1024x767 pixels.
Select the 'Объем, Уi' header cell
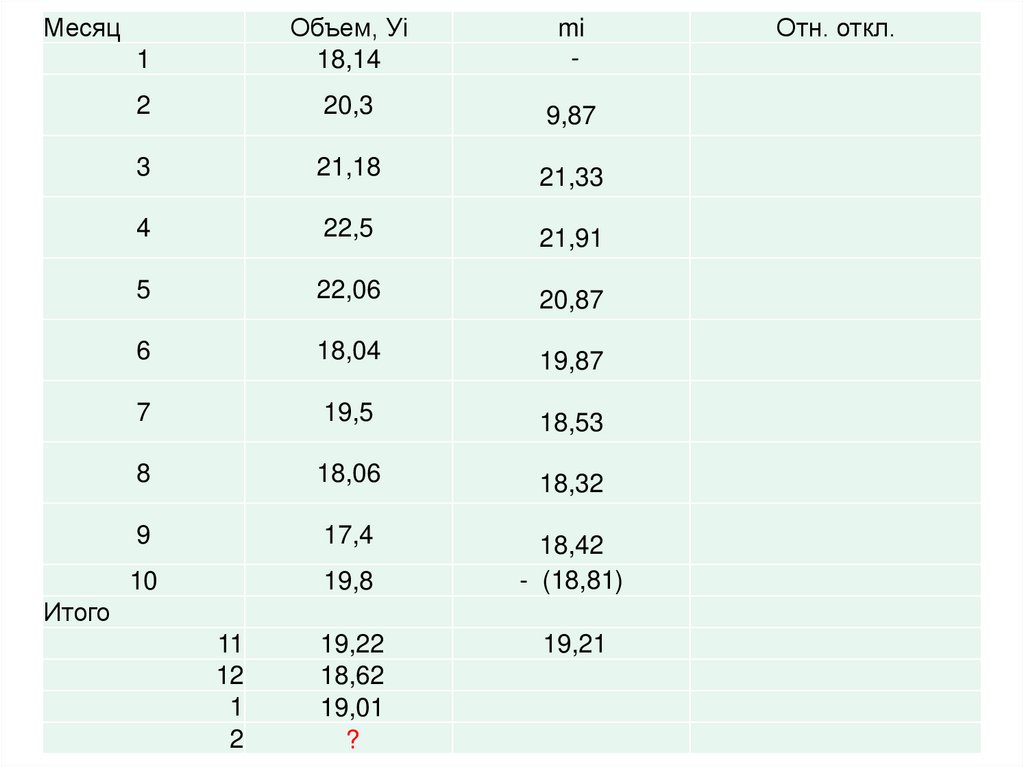point(349,28)
